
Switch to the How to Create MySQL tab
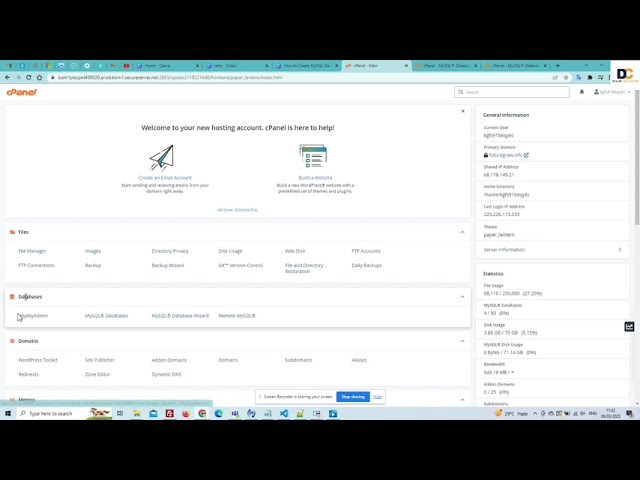306,66
